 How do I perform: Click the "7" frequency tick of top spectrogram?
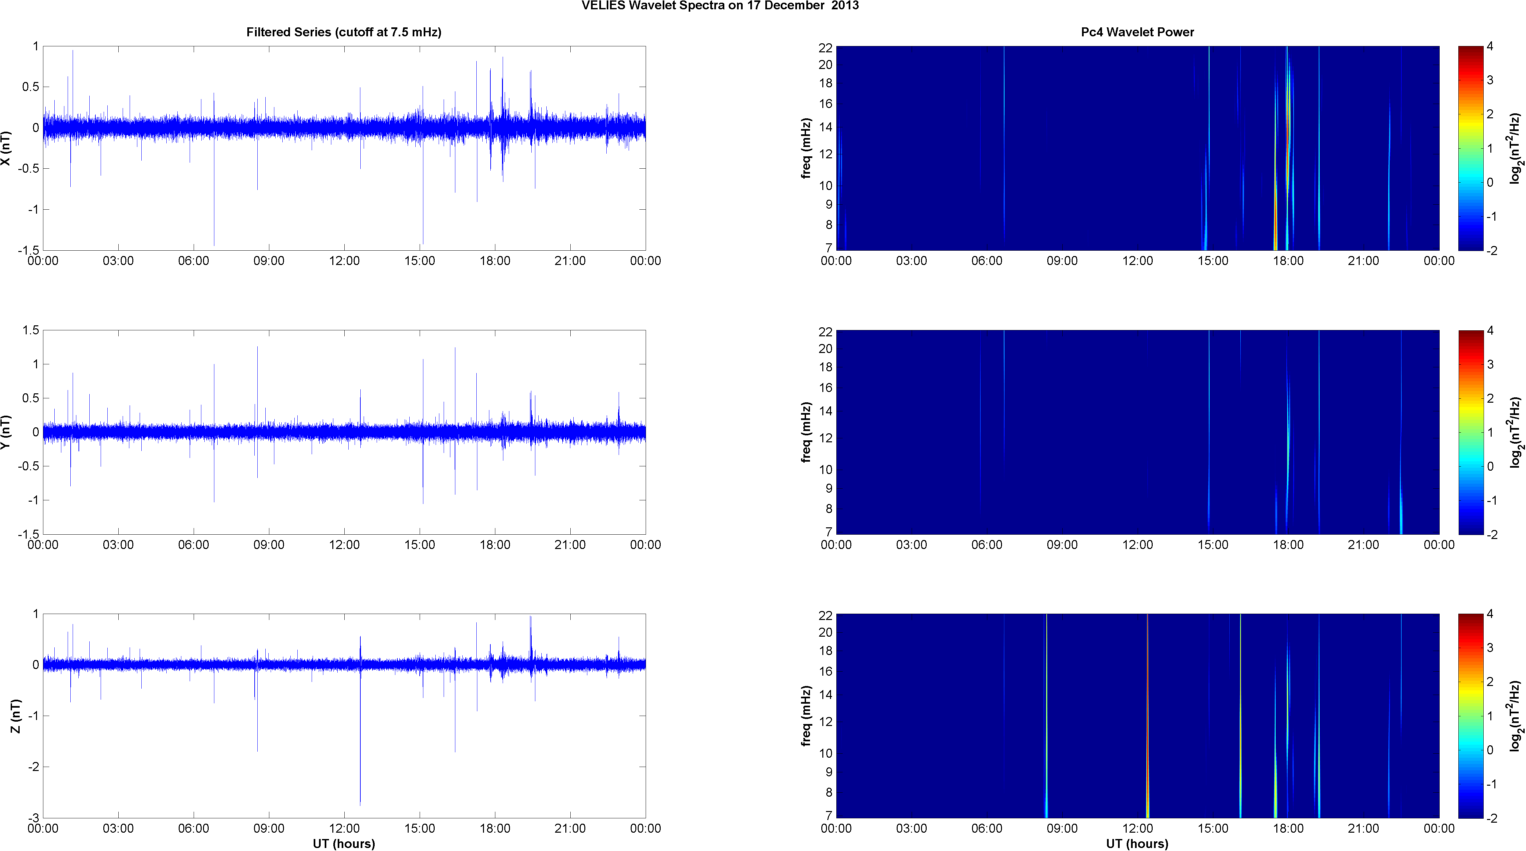pos(829,247)
